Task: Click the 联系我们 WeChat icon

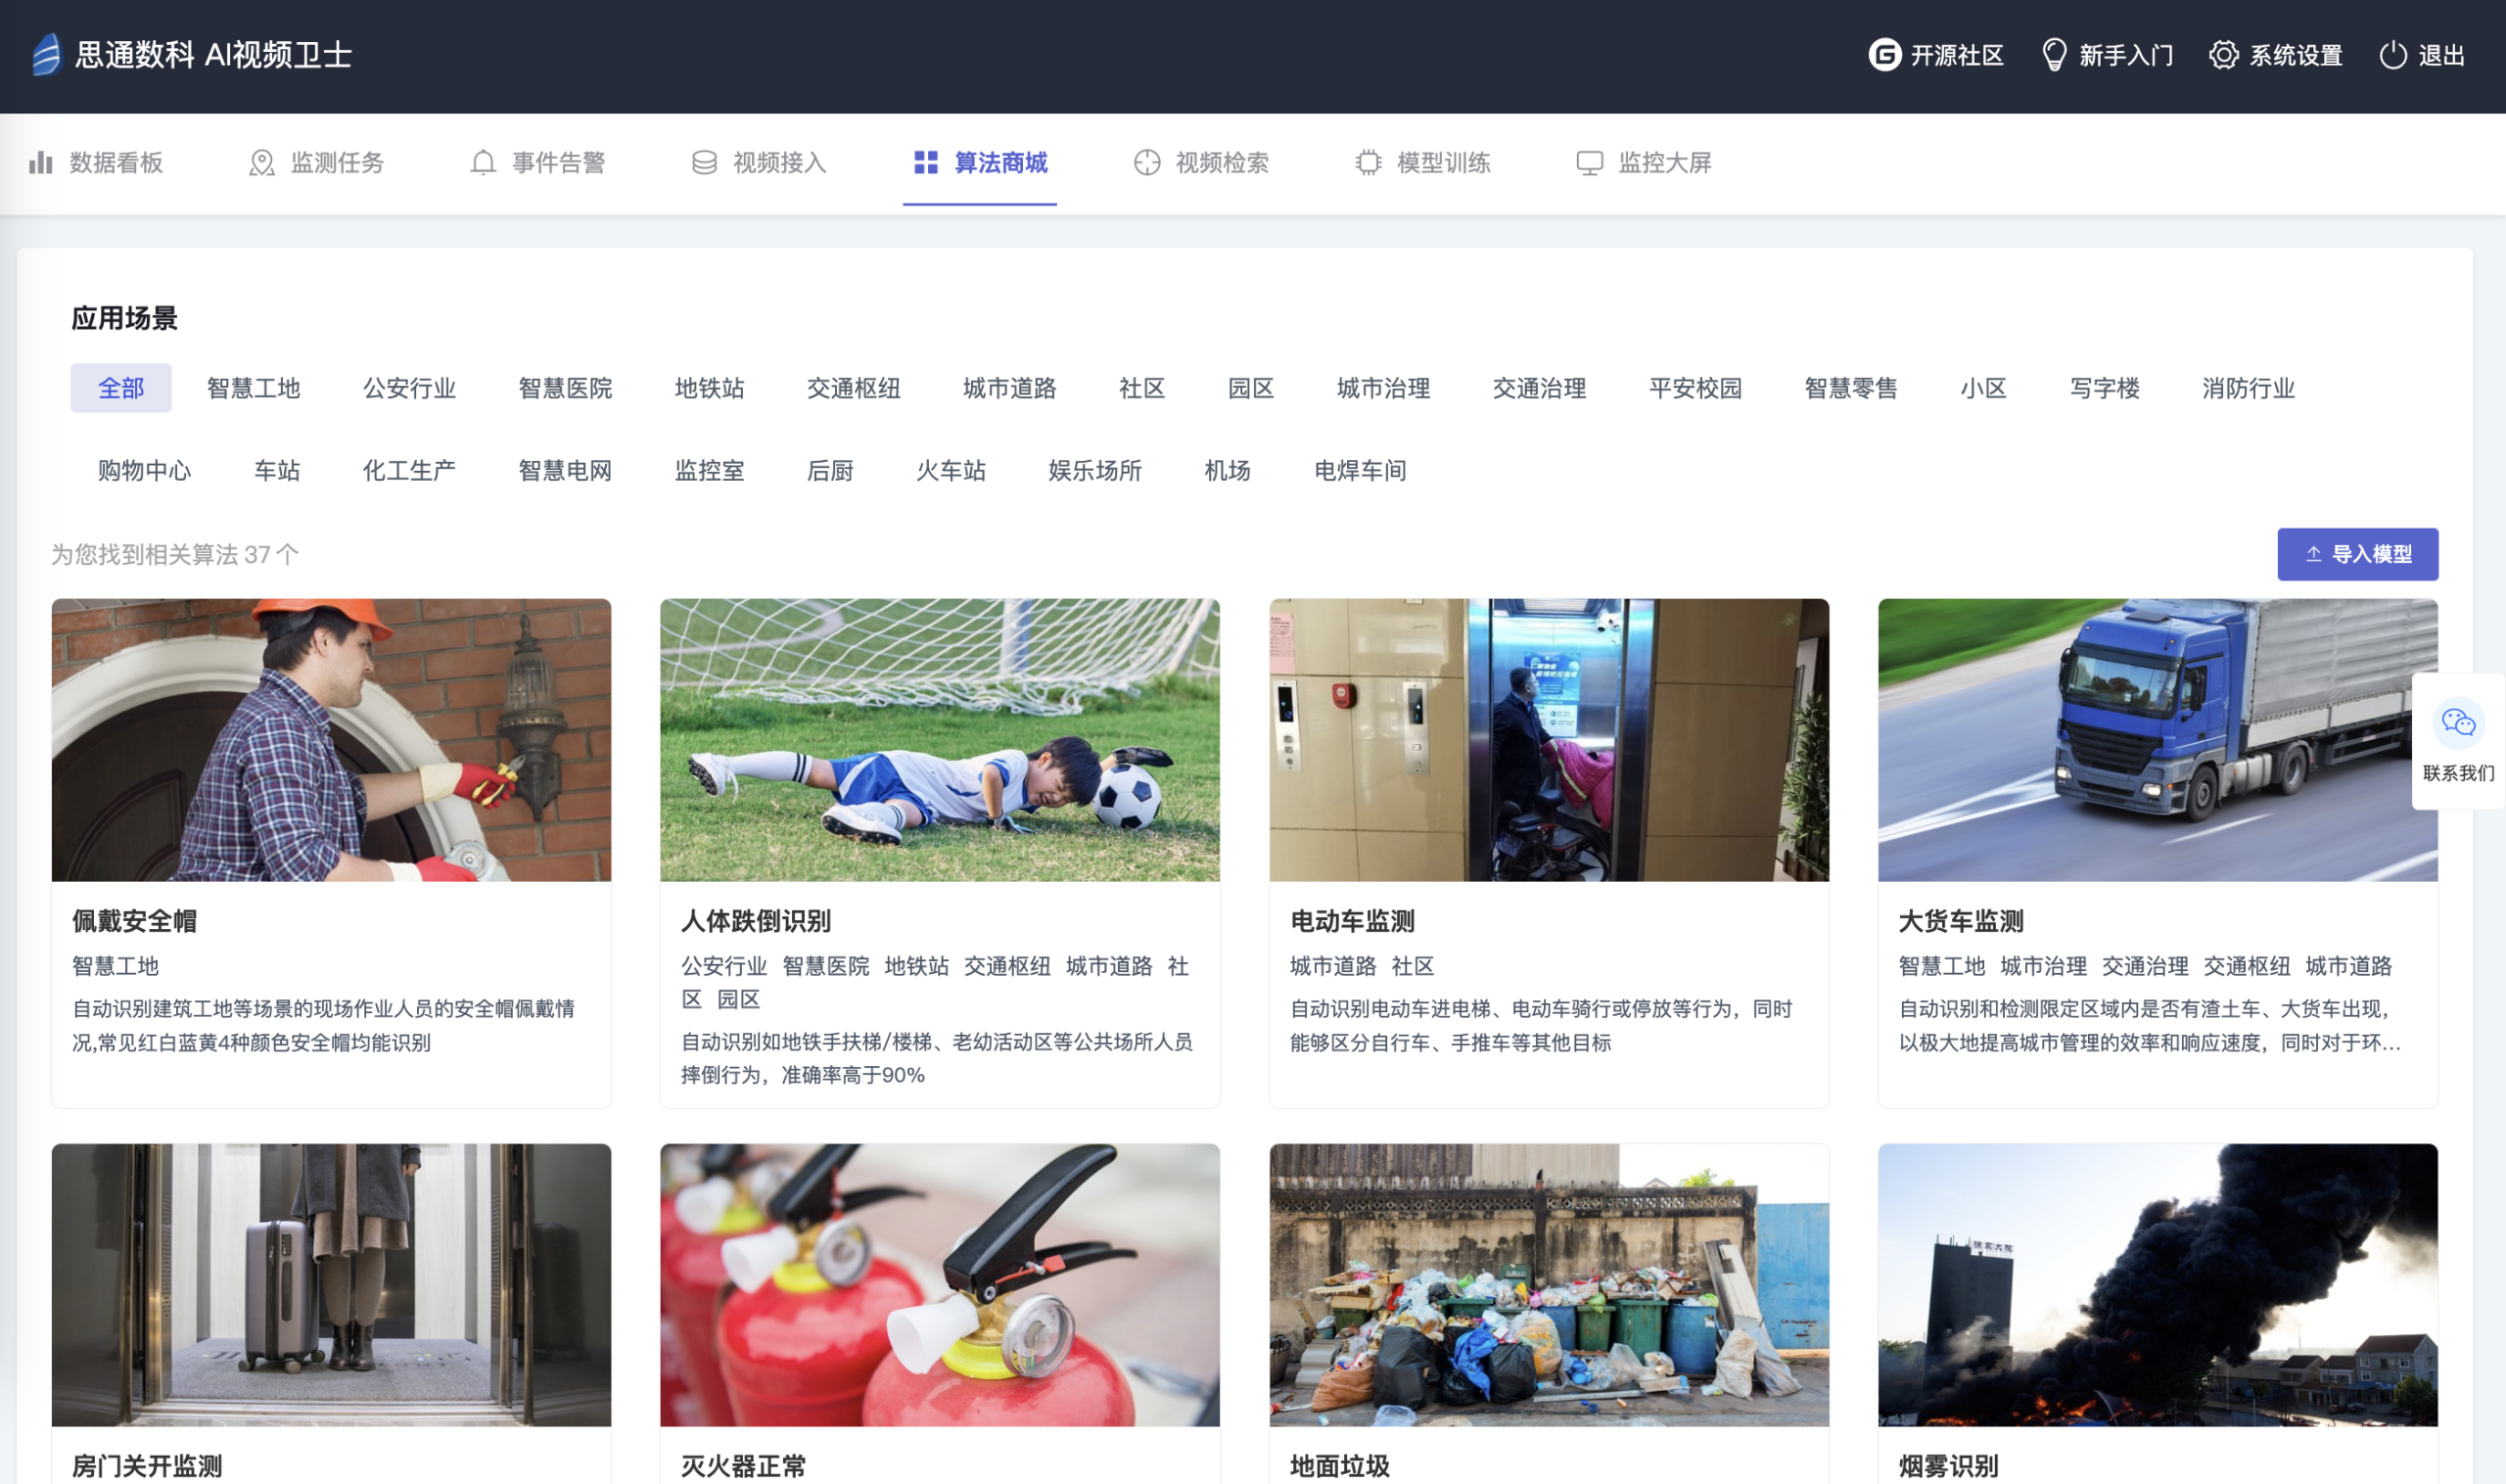Action: click(x=2457, y=722)
